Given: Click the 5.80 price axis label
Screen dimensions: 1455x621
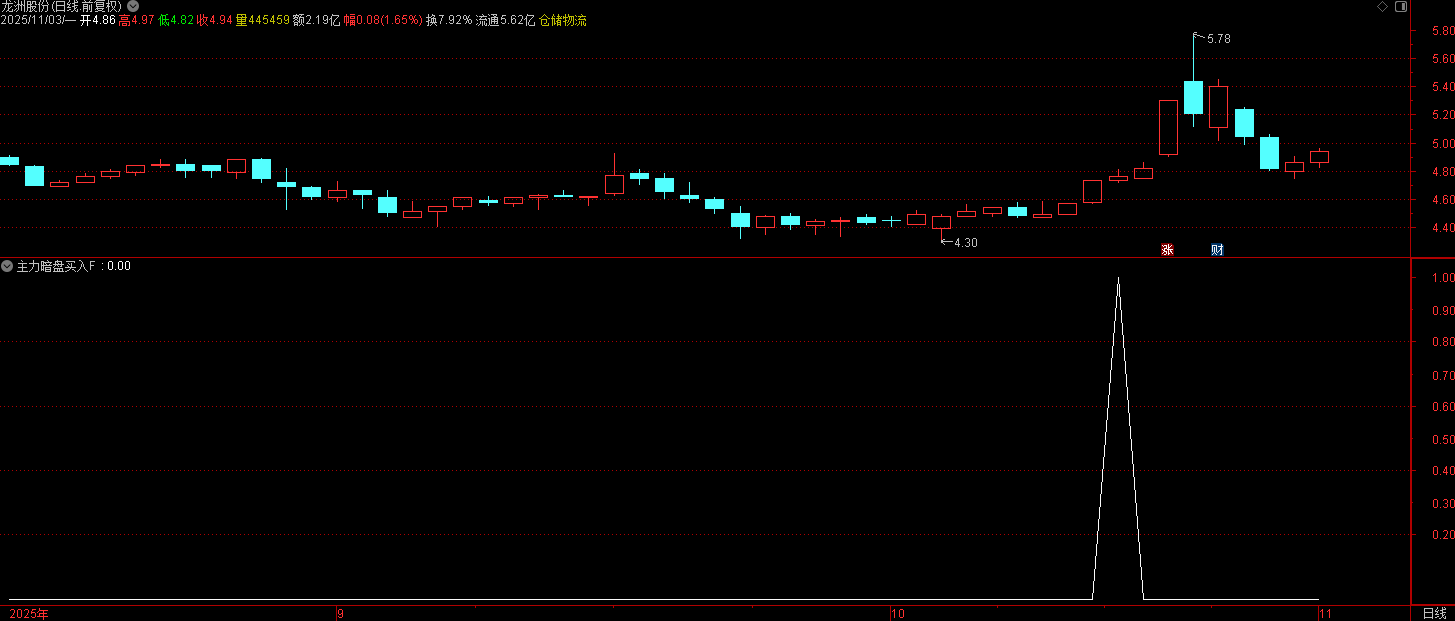Looking at the screenshot, I should tap(1442, 31).
